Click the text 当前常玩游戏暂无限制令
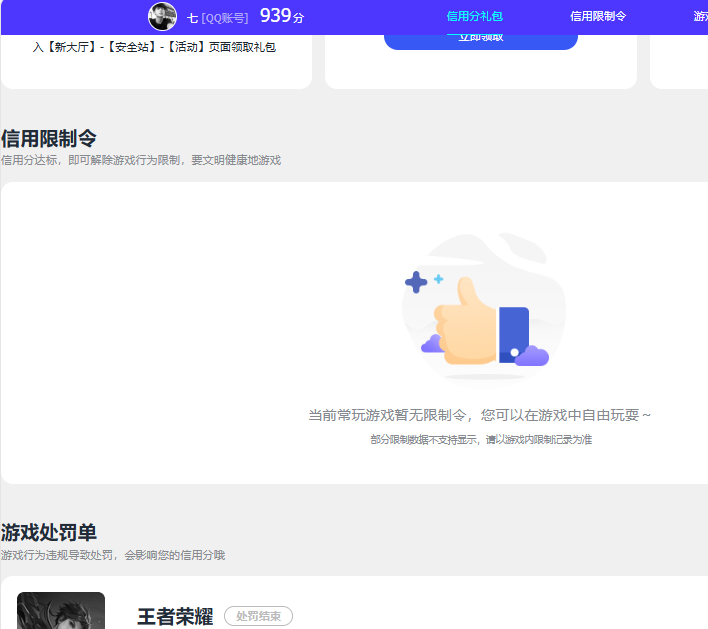708x629 pixels. coord(387,415)
